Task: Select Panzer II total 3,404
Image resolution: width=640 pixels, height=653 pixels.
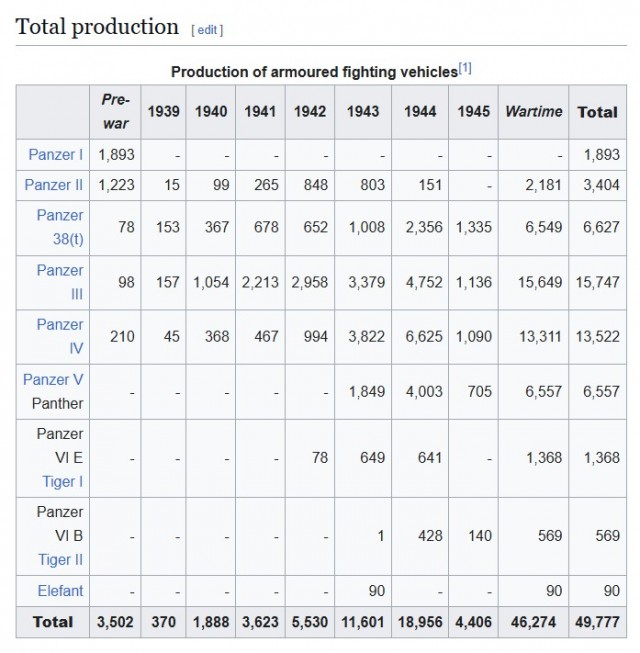Action: pyautogui.click(x=601, y=185)
